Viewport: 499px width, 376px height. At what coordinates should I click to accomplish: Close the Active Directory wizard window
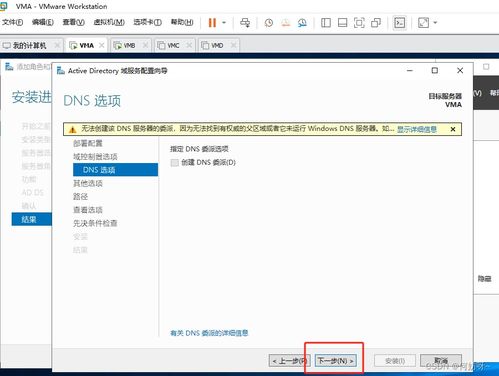(460, 71)
